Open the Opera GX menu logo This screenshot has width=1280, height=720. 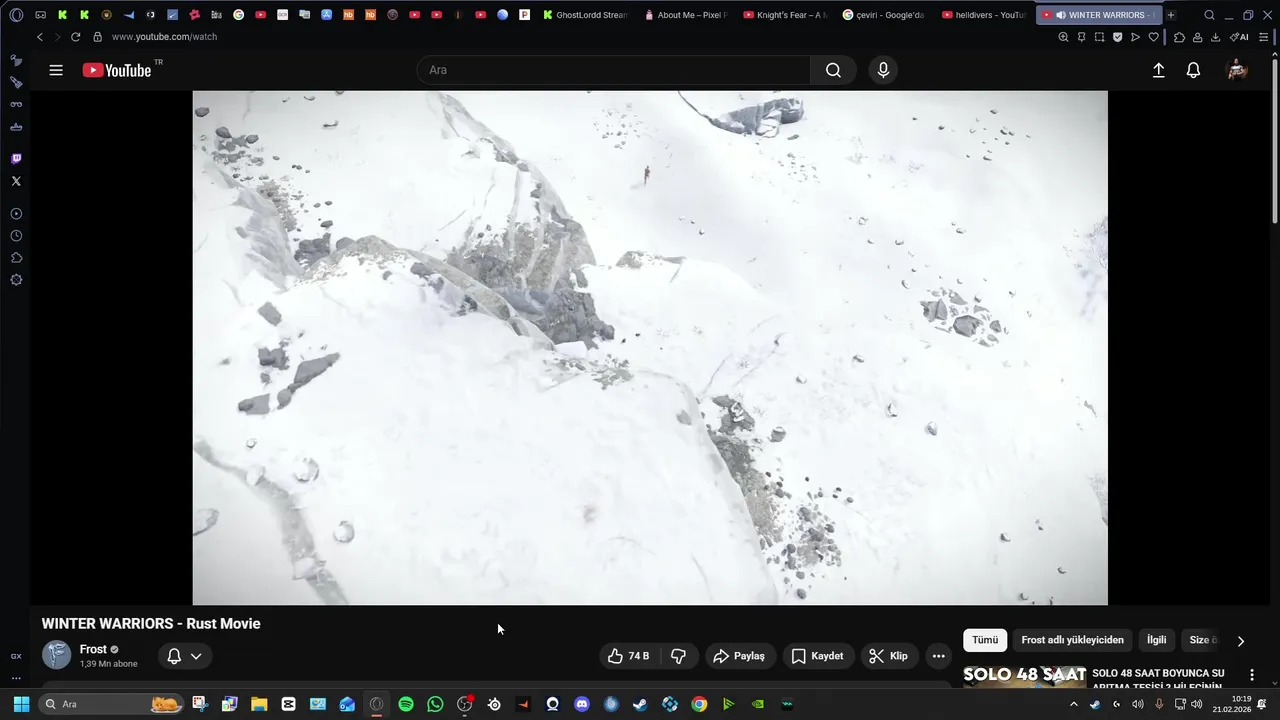point(16,15)
